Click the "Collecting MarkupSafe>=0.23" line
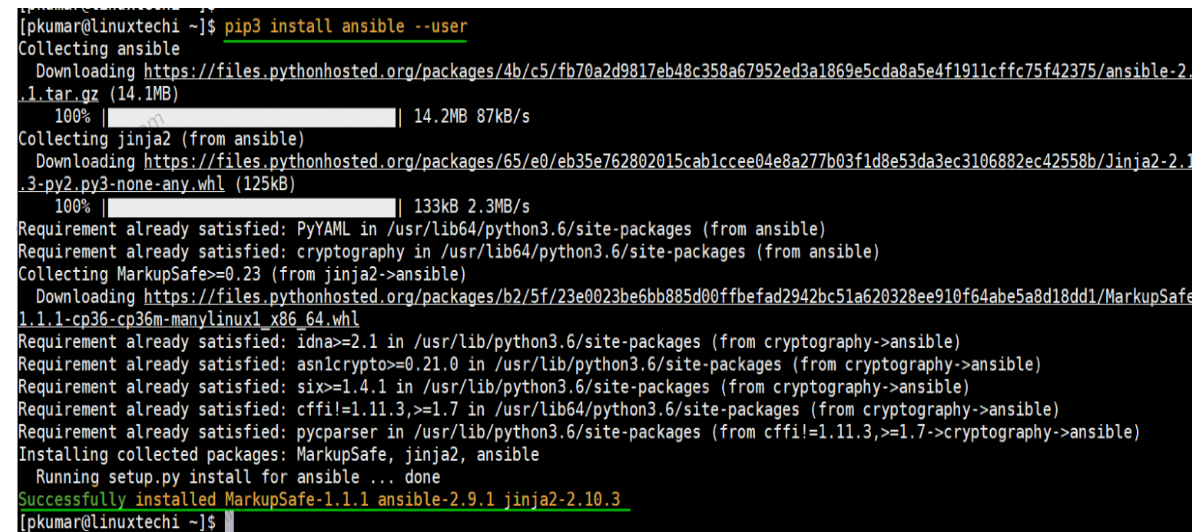 coord(242,274)
